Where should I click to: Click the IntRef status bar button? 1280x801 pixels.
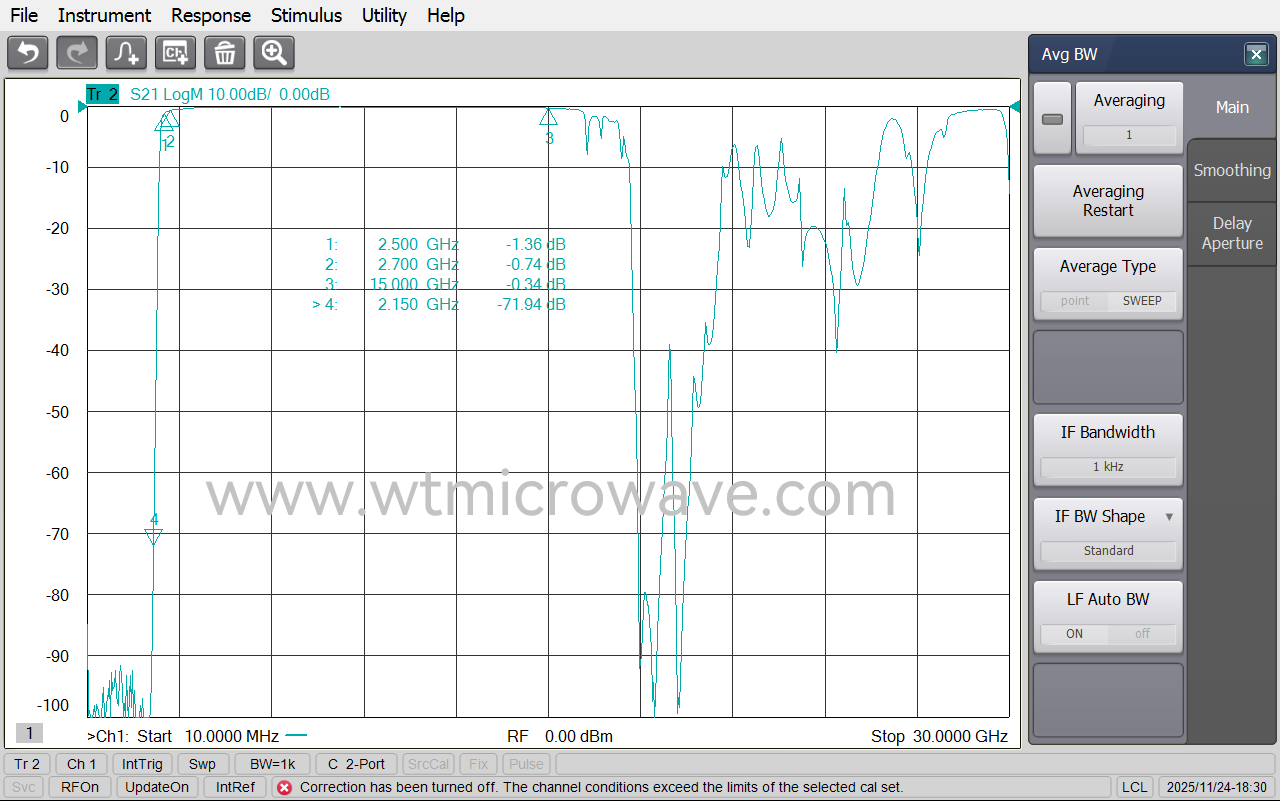(235, 787)
